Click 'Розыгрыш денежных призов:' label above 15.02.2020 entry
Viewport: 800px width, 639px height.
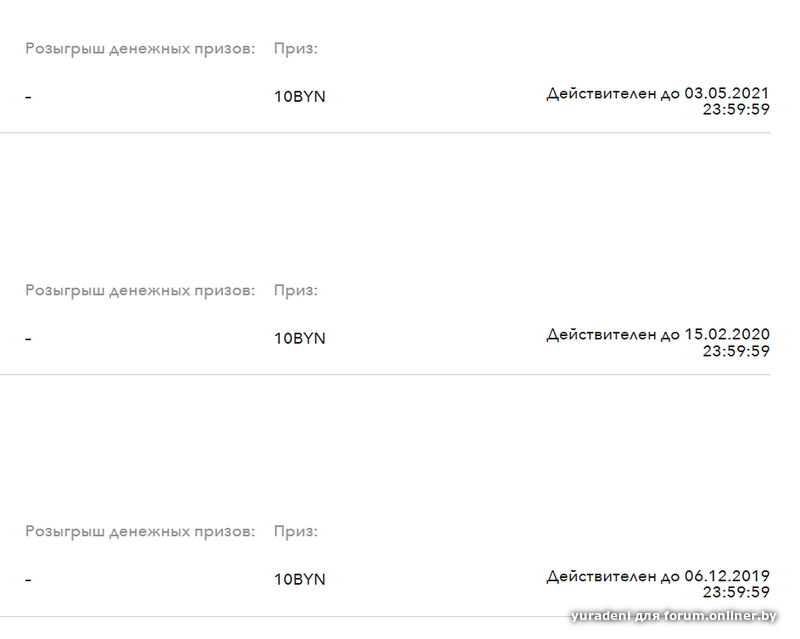click(x=140, y=290)
